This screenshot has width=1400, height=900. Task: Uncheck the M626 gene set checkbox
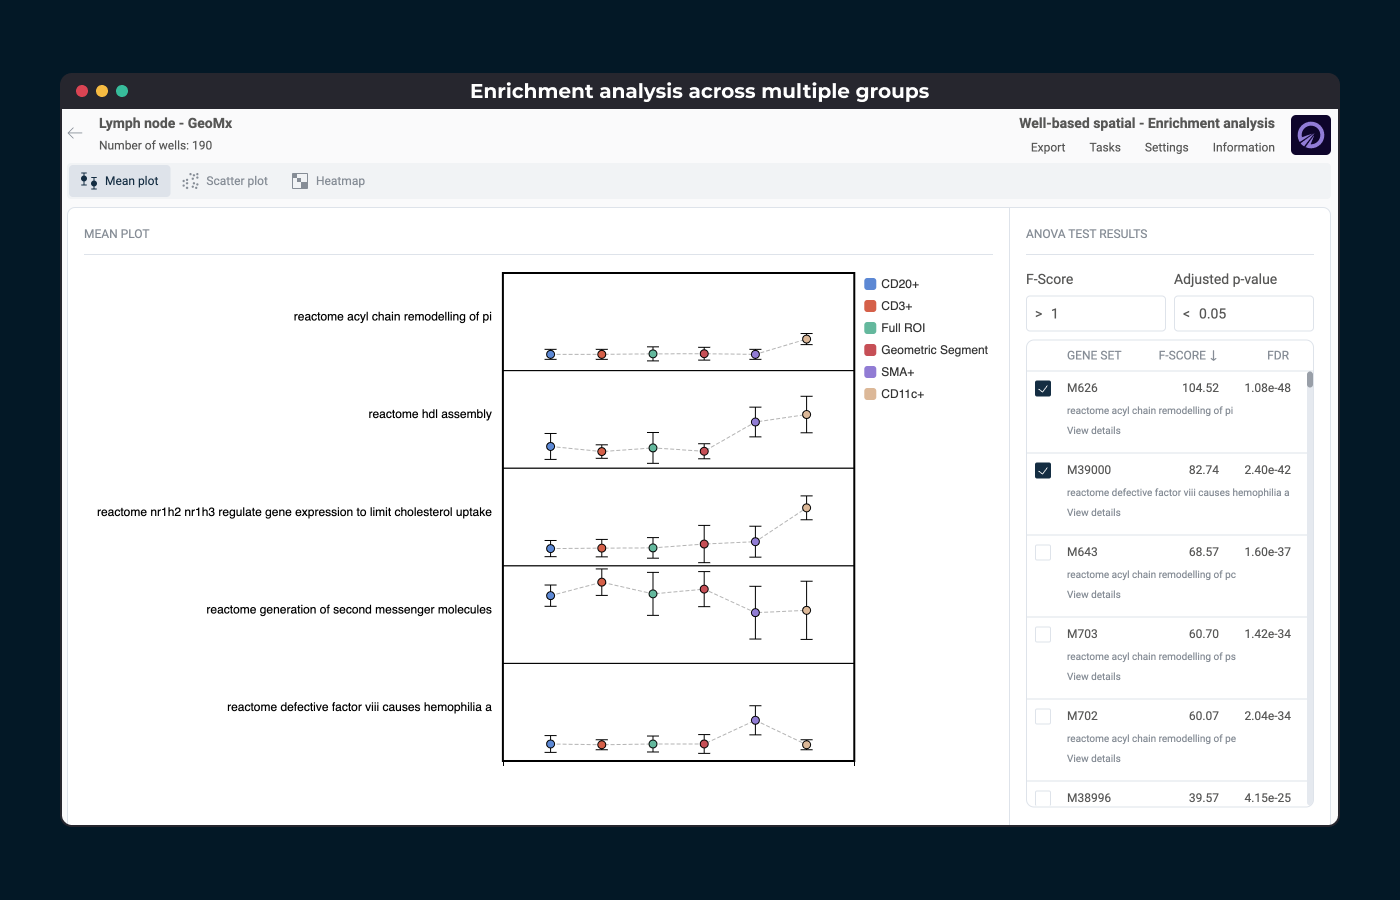(x=1043, y=388)
